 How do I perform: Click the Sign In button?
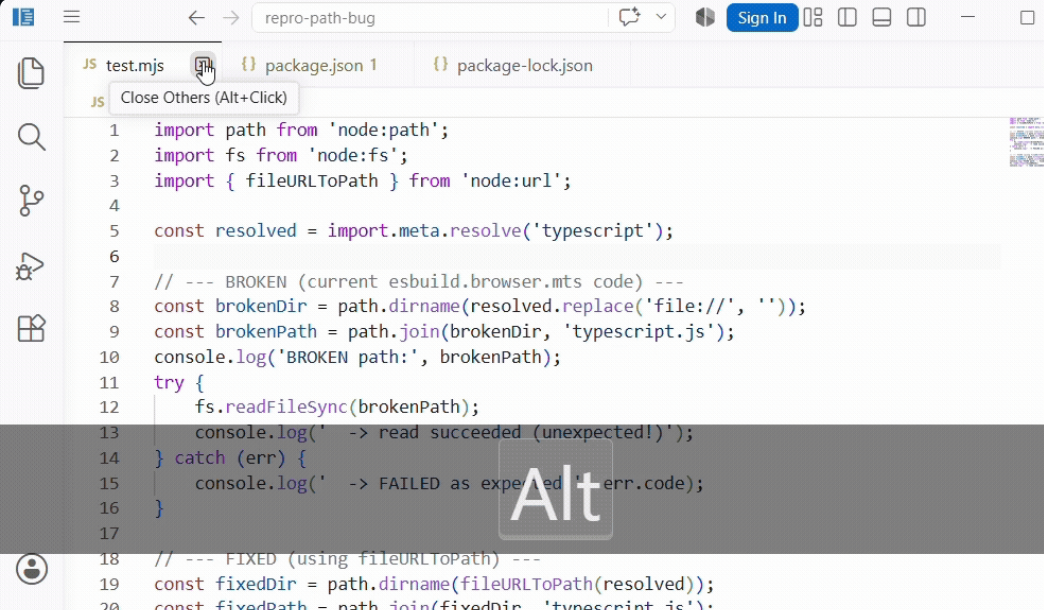coord(762,18)
